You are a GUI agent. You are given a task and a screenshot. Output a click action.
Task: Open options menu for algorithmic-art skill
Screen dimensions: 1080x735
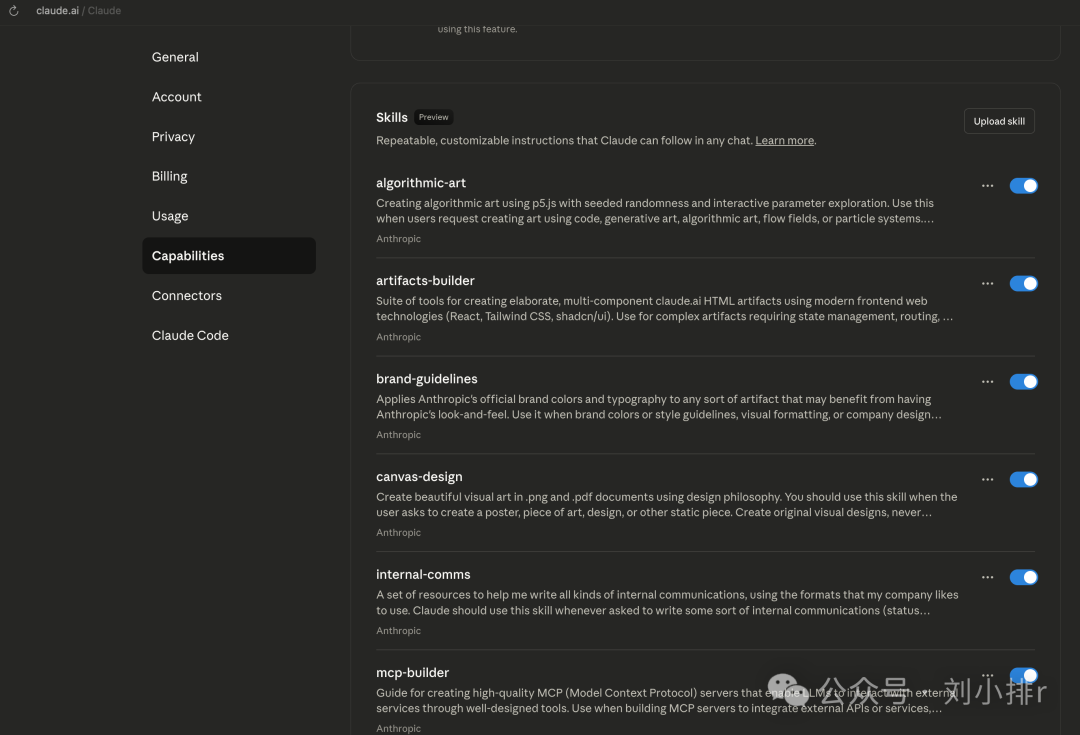click(x=987, y=186)
